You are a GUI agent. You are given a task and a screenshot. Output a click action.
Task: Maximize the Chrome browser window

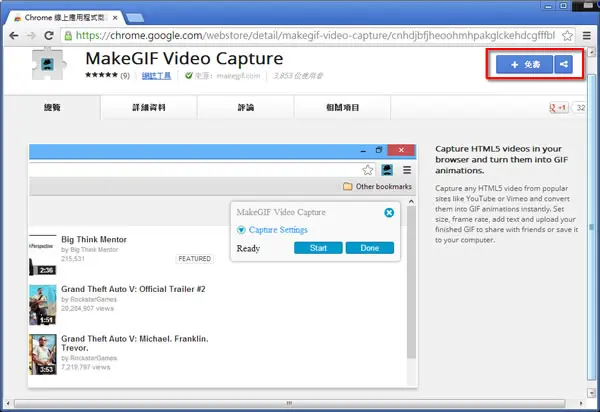(563, 6)
